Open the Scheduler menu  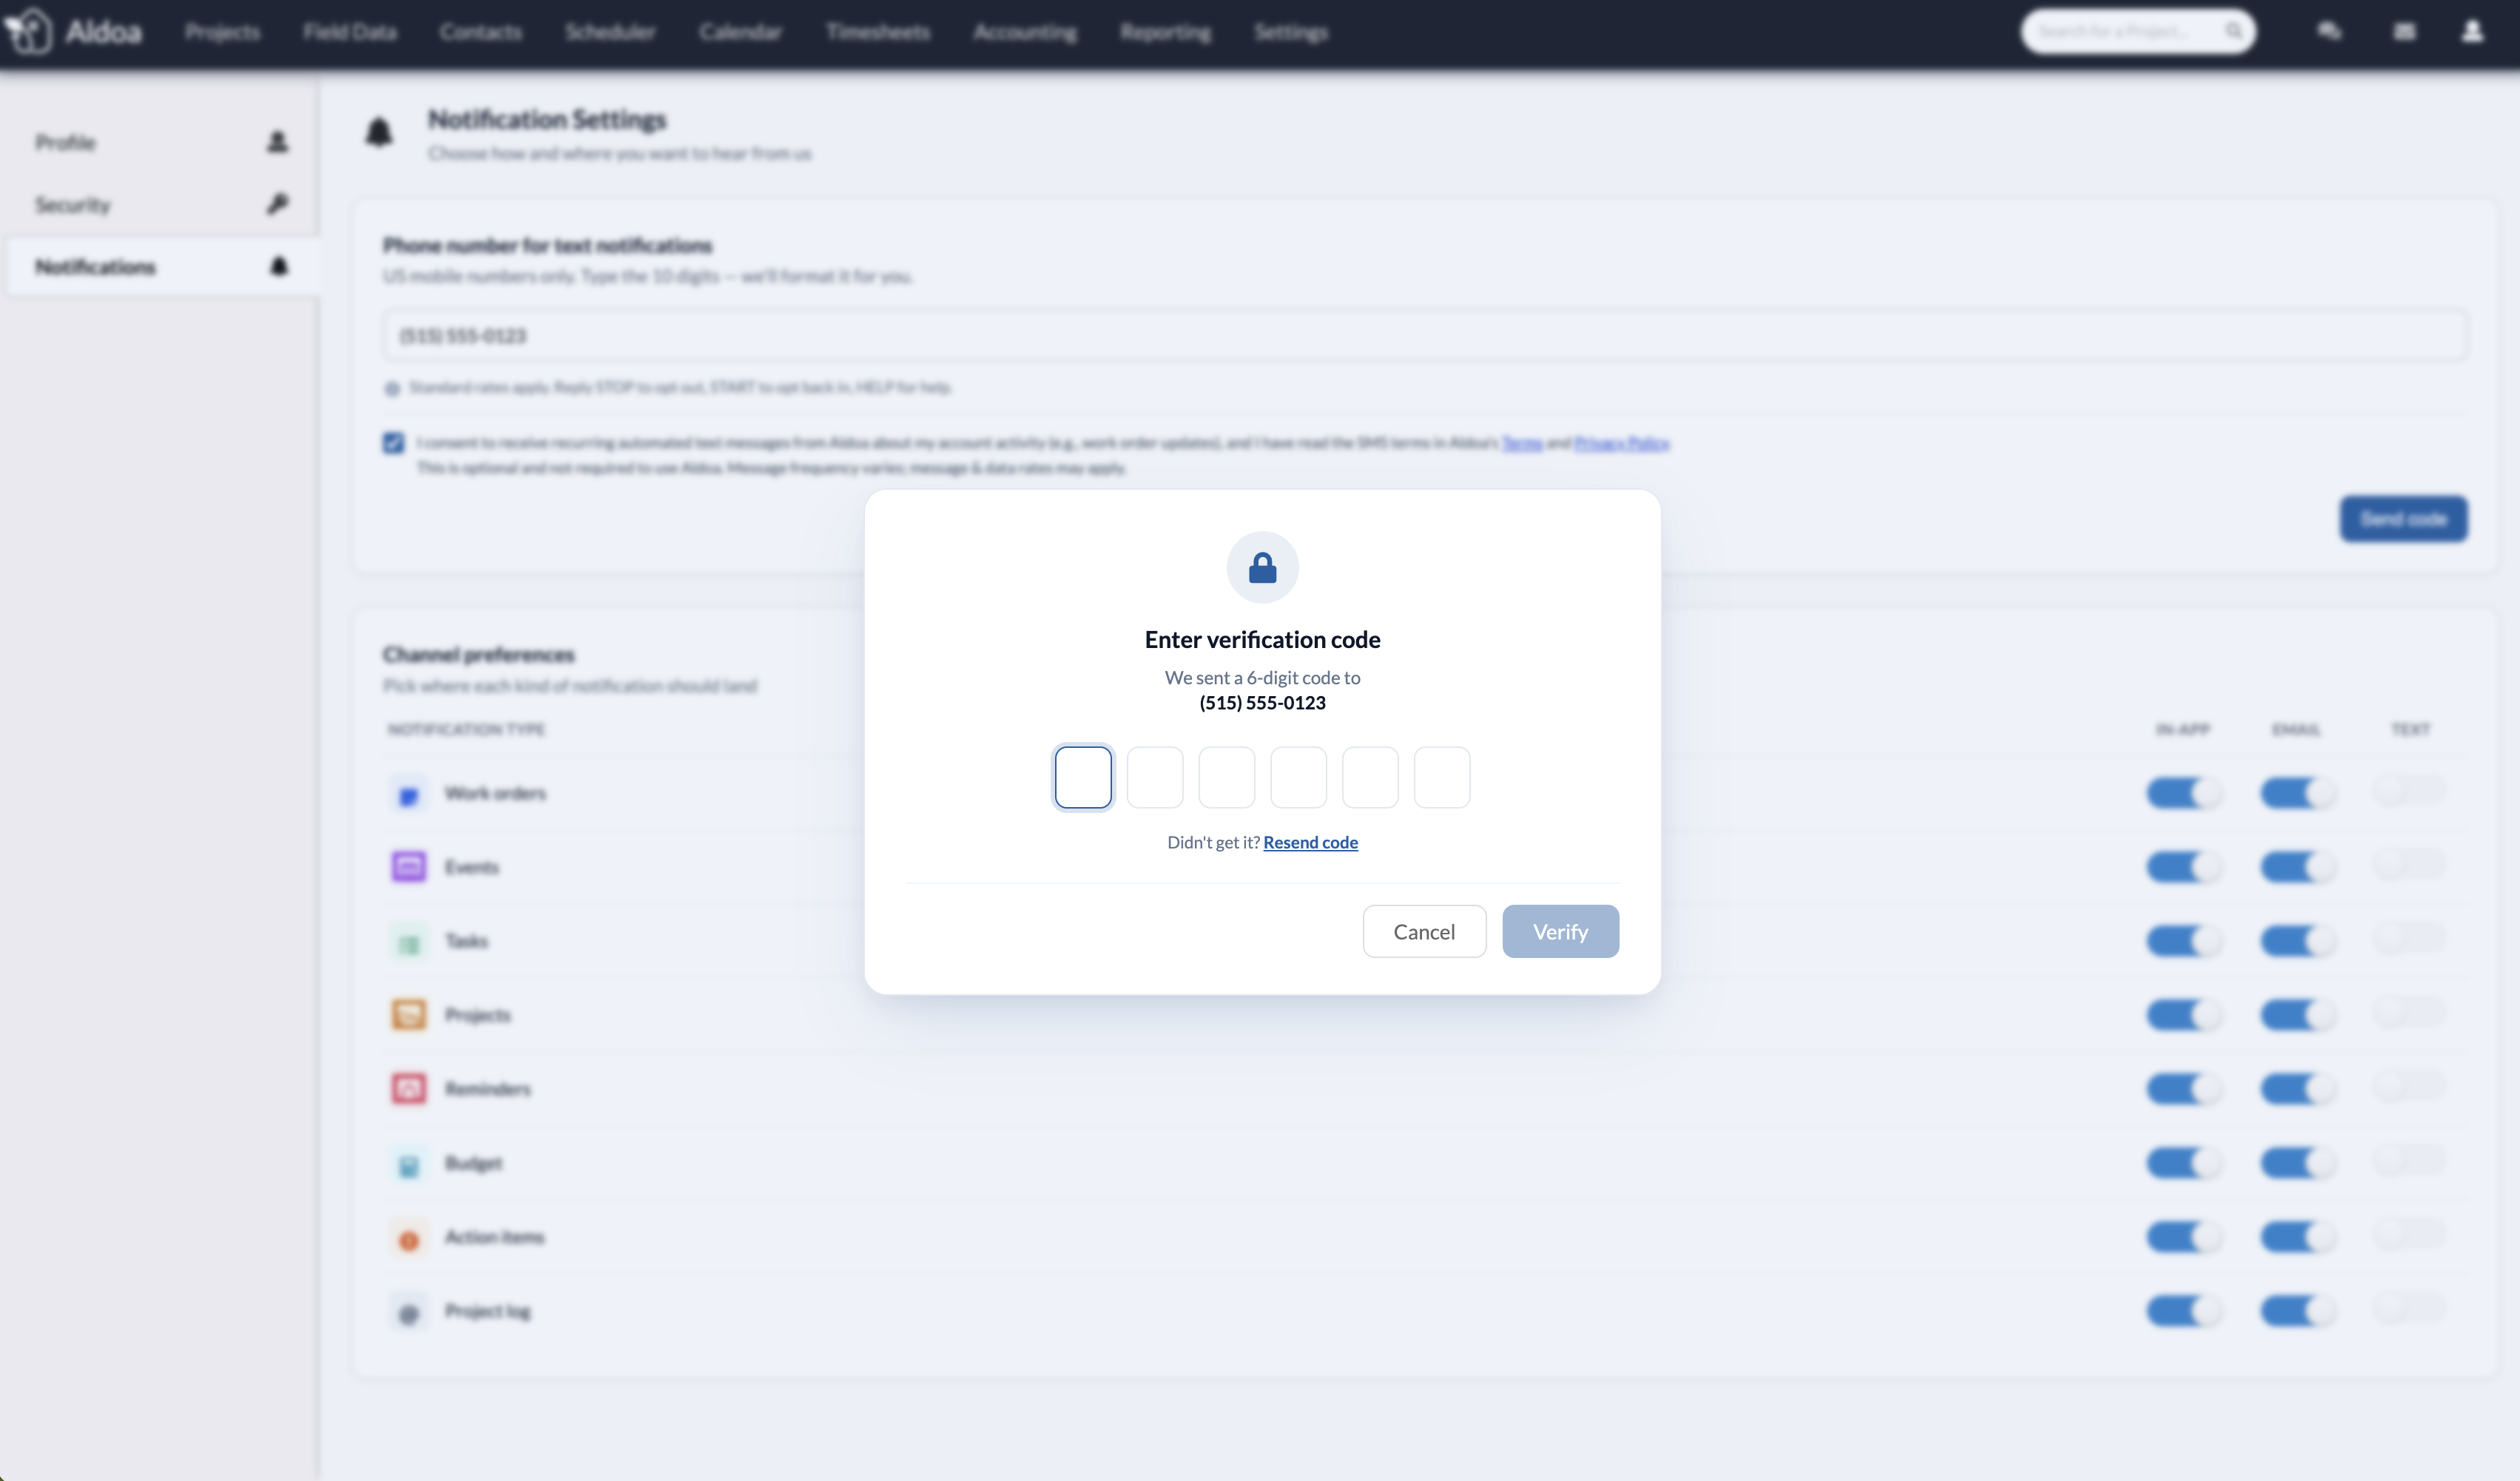point(610,32)
